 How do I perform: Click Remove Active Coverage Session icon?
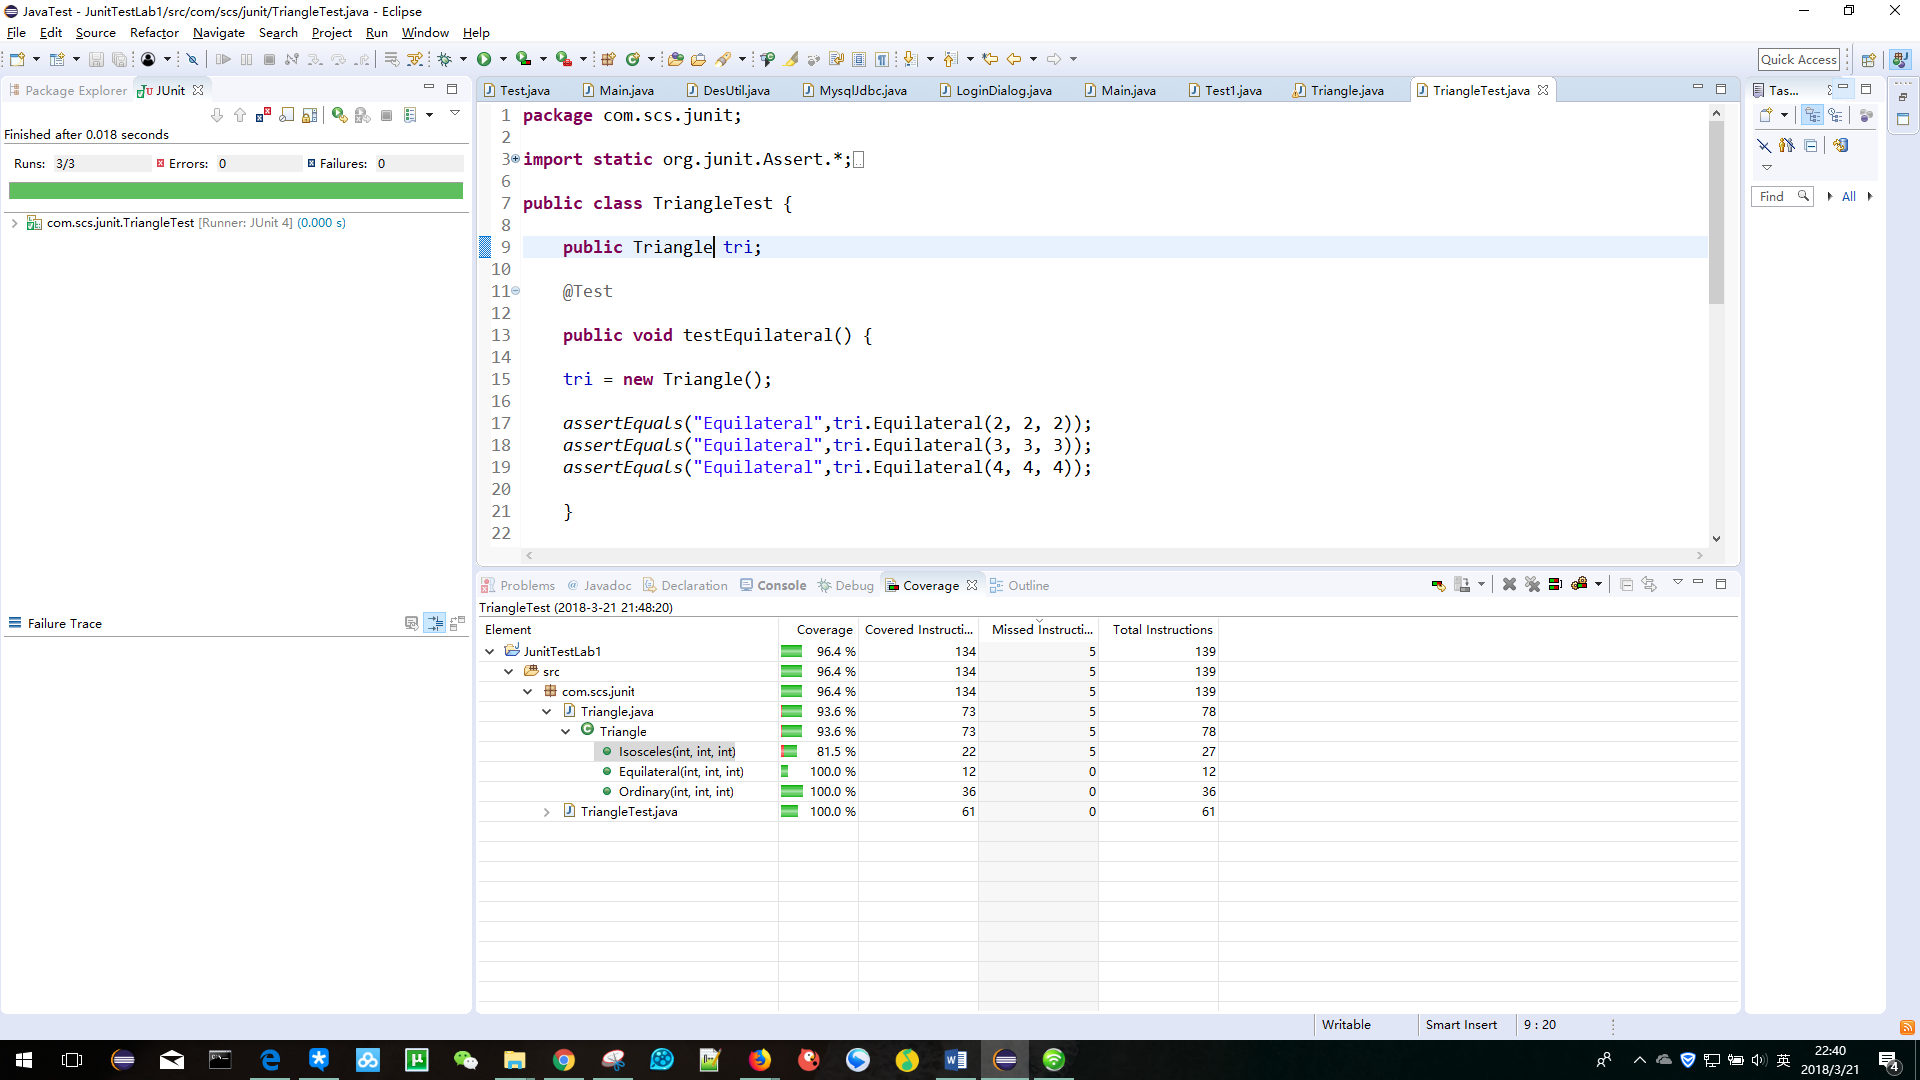[x=1509, y=585]
